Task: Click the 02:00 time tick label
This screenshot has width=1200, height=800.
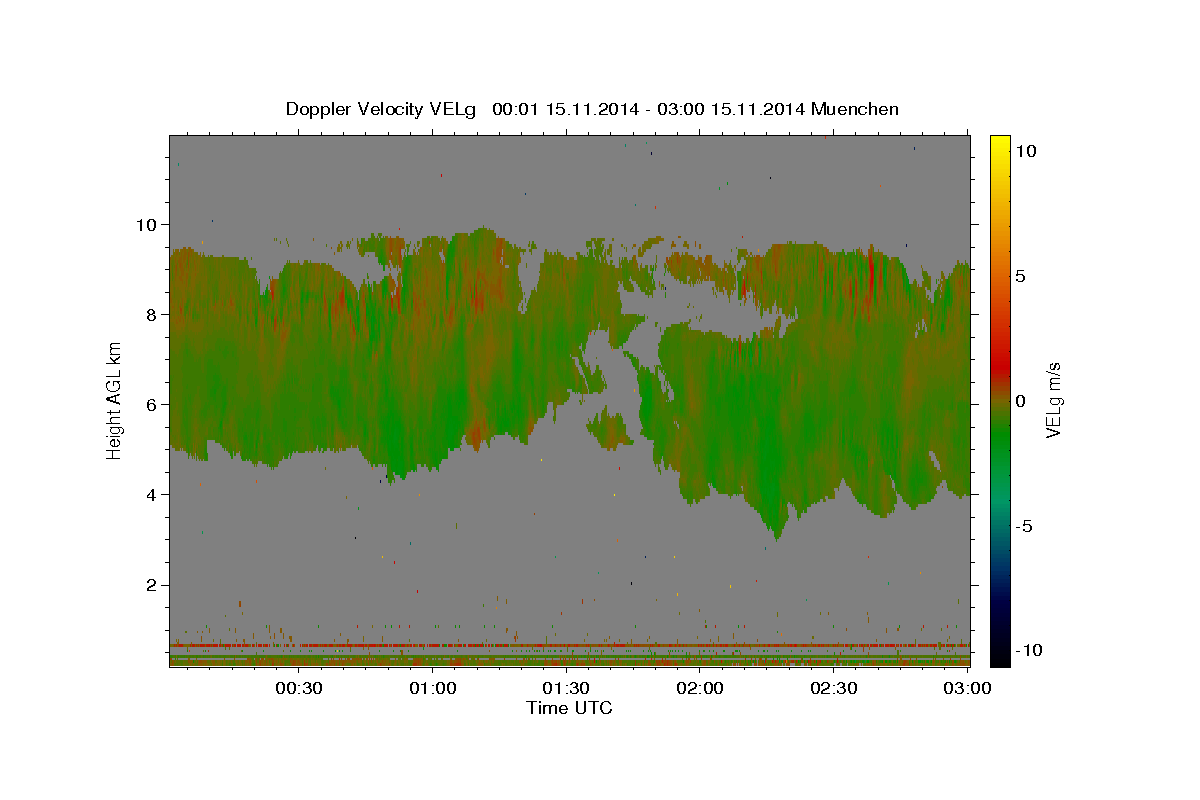Action: [700, 688]
